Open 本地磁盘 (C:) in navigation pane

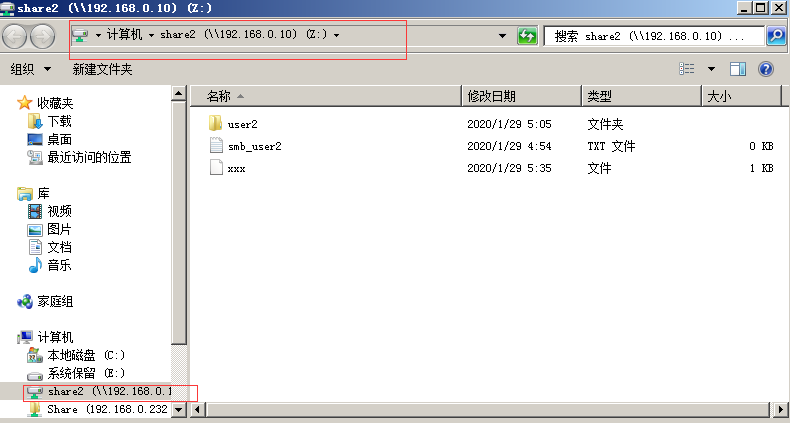point(85,355)
